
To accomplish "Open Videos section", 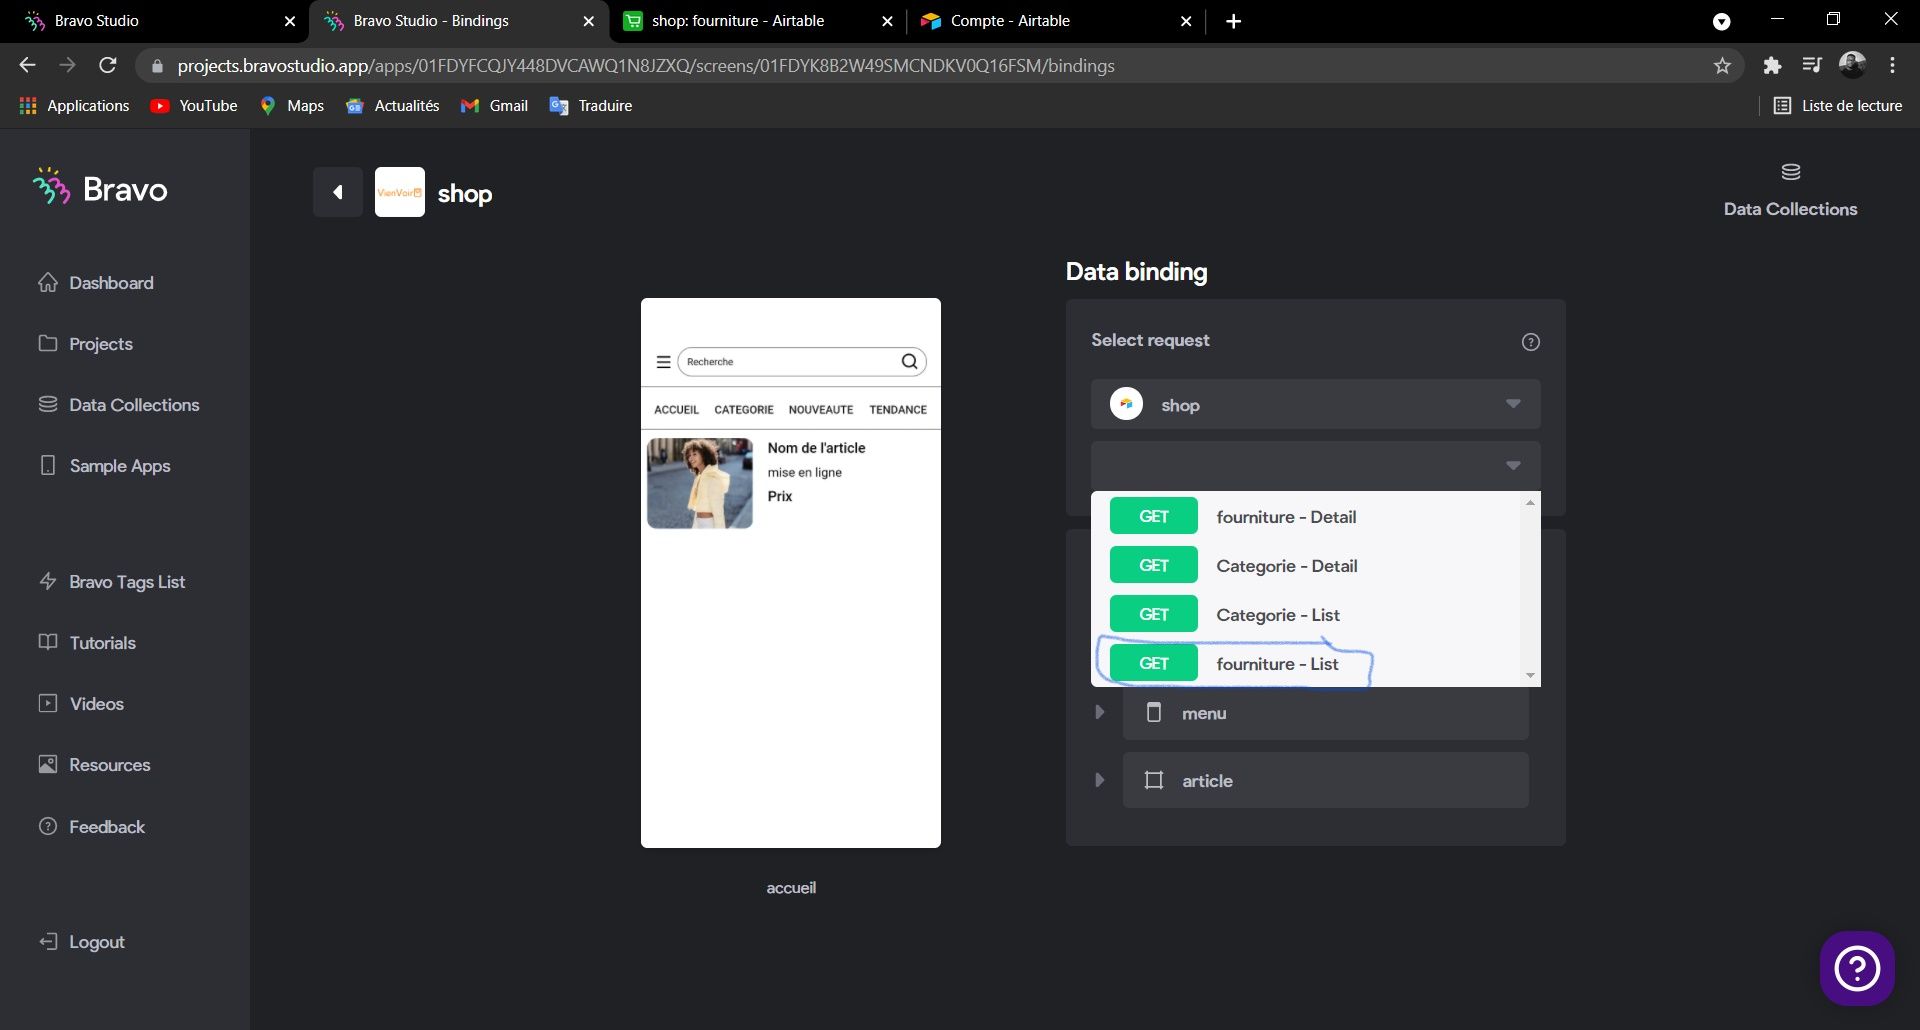I will [81, 704].
